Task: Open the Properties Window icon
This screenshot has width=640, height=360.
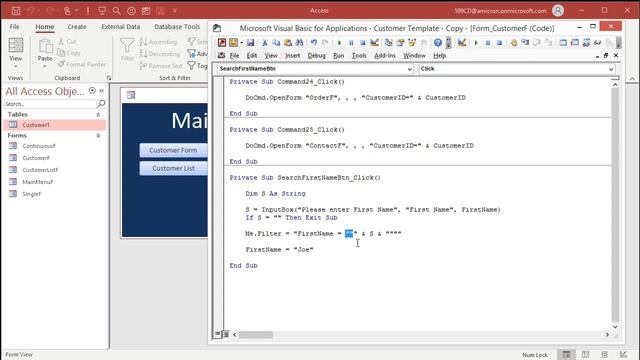Action: 400,42
